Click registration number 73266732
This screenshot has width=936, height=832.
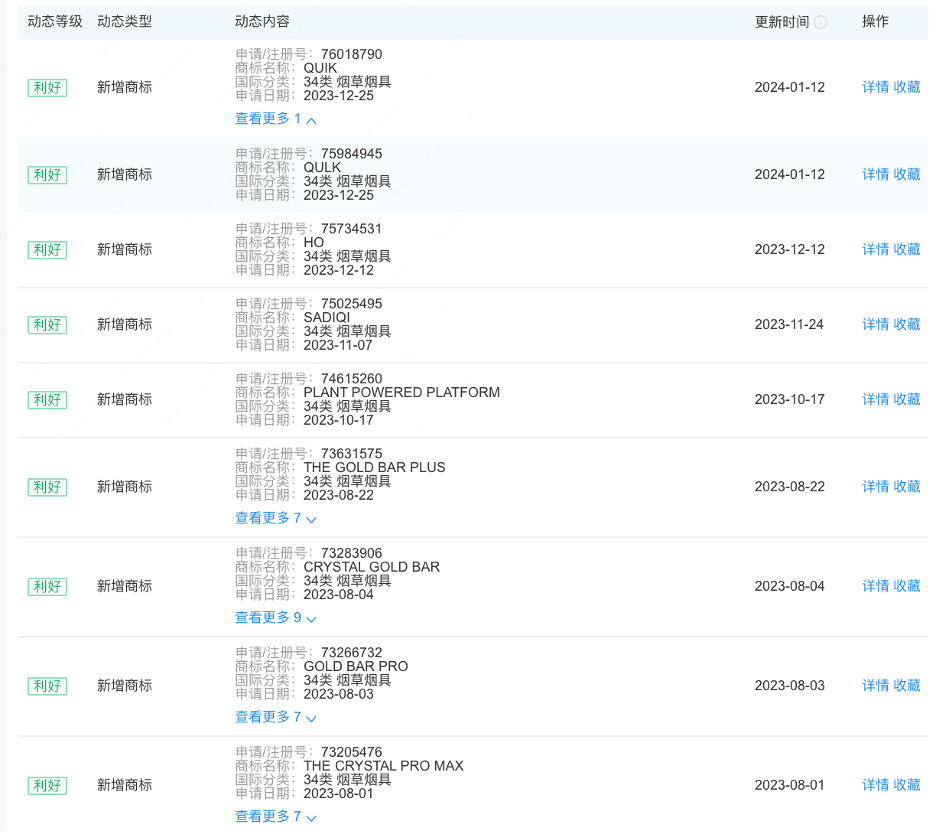click(x=352, y=653)
